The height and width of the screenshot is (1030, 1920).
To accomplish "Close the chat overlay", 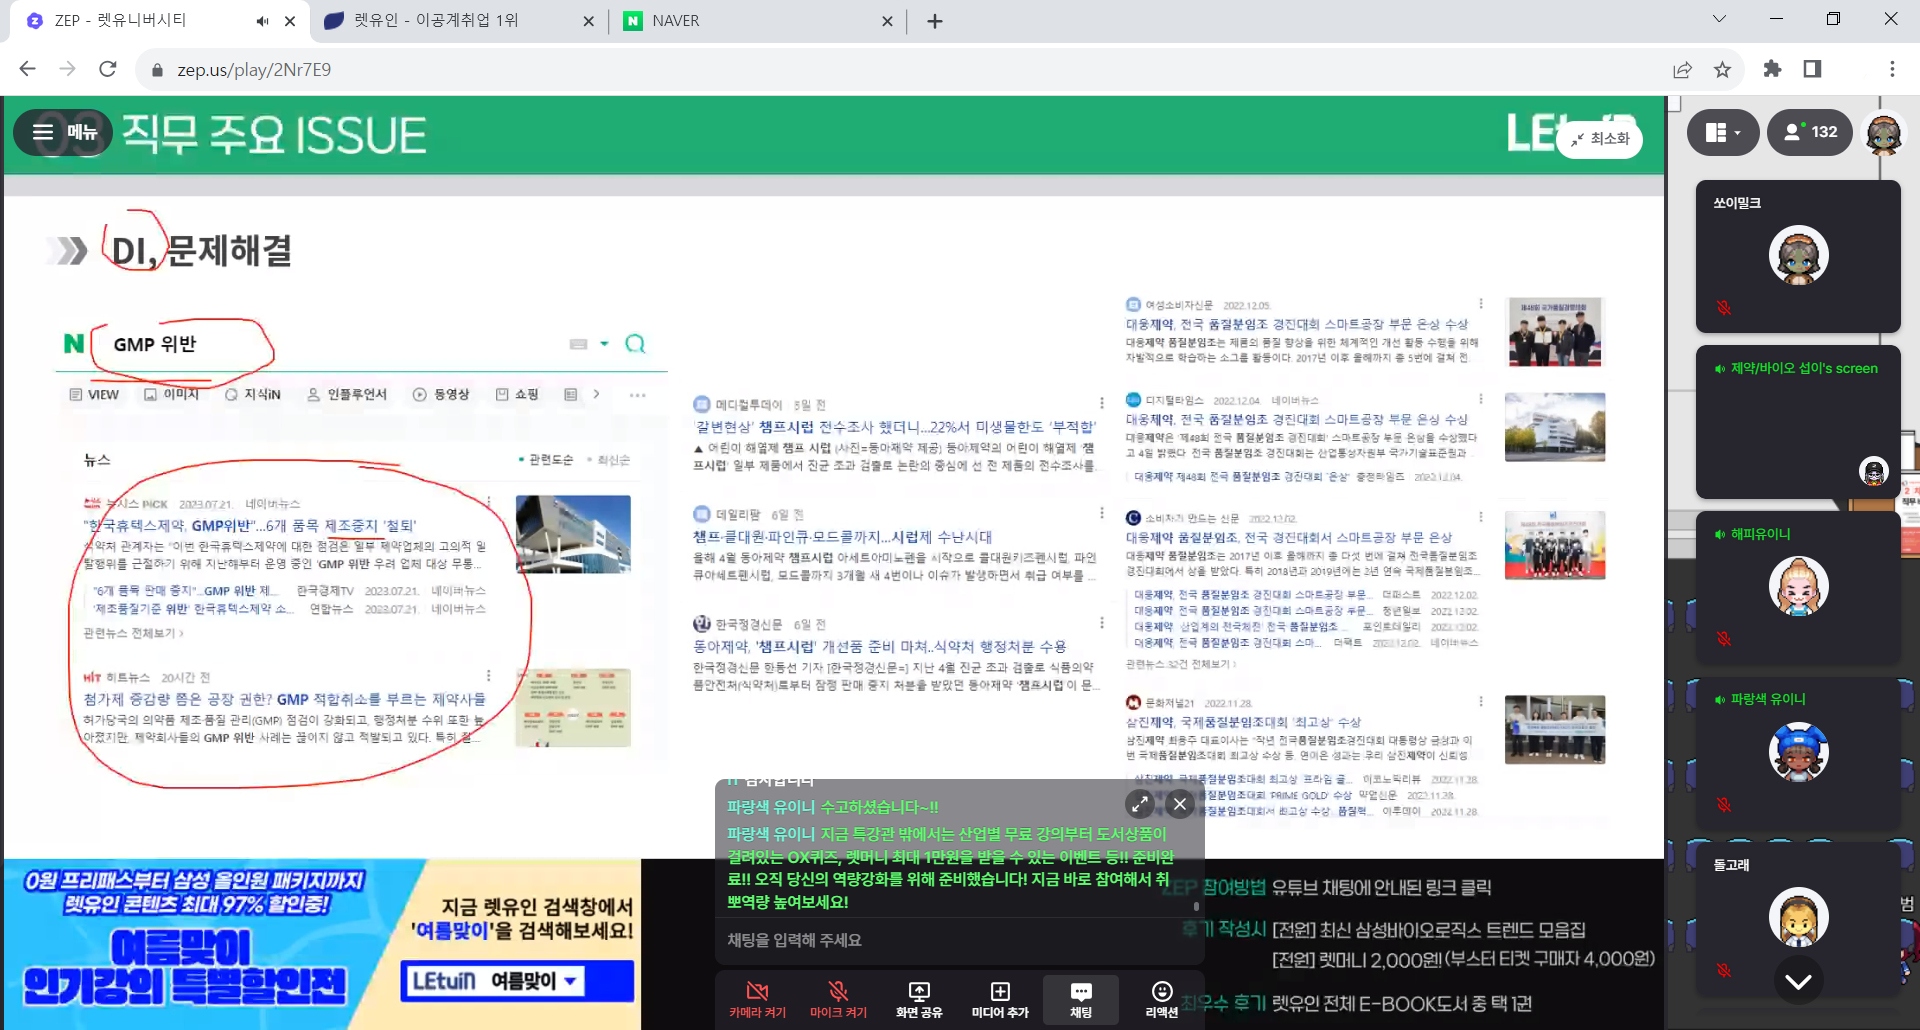I will [x=1180, y=804].
